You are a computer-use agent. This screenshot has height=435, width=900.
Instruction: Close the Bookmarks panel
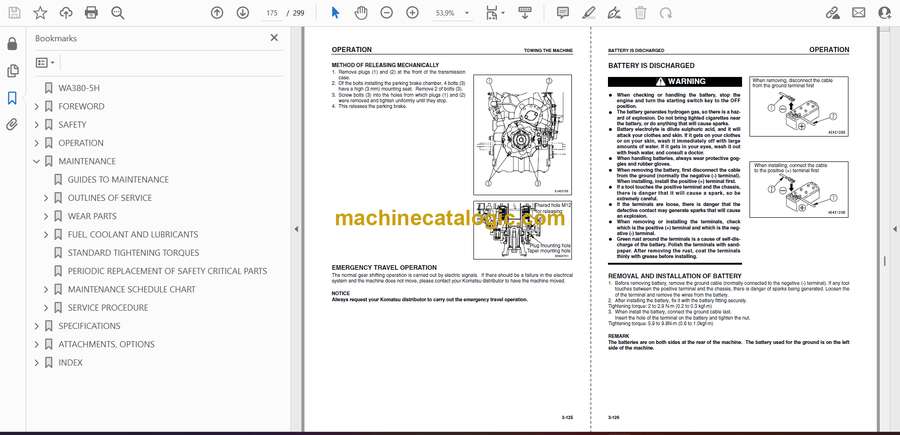[x=274, y=38]
